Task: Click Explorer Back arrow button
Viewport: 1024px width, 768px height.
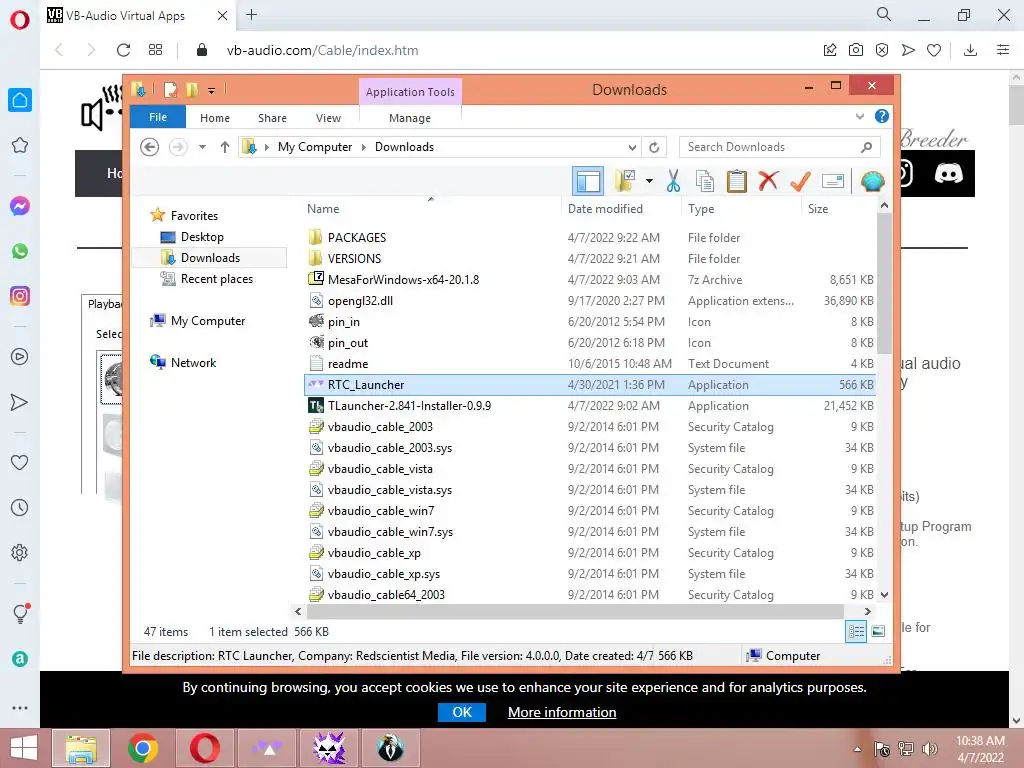Action: pos(150,147)
